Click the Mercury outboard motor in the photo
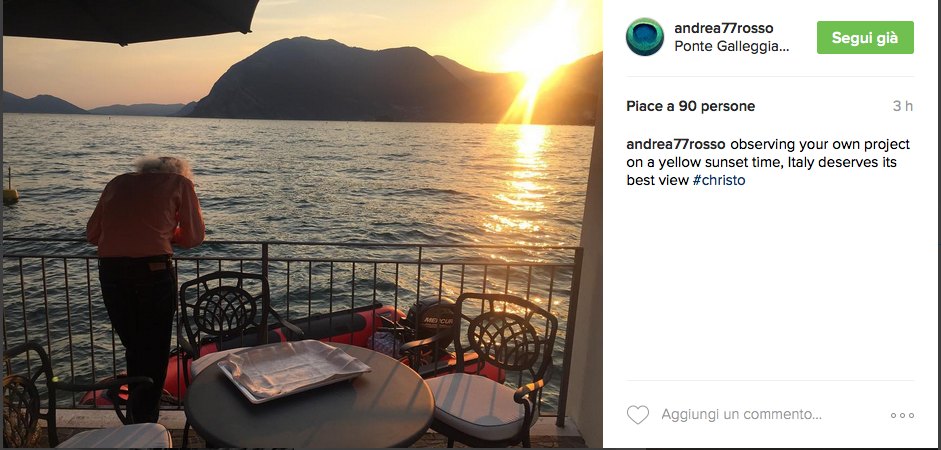 430,324
